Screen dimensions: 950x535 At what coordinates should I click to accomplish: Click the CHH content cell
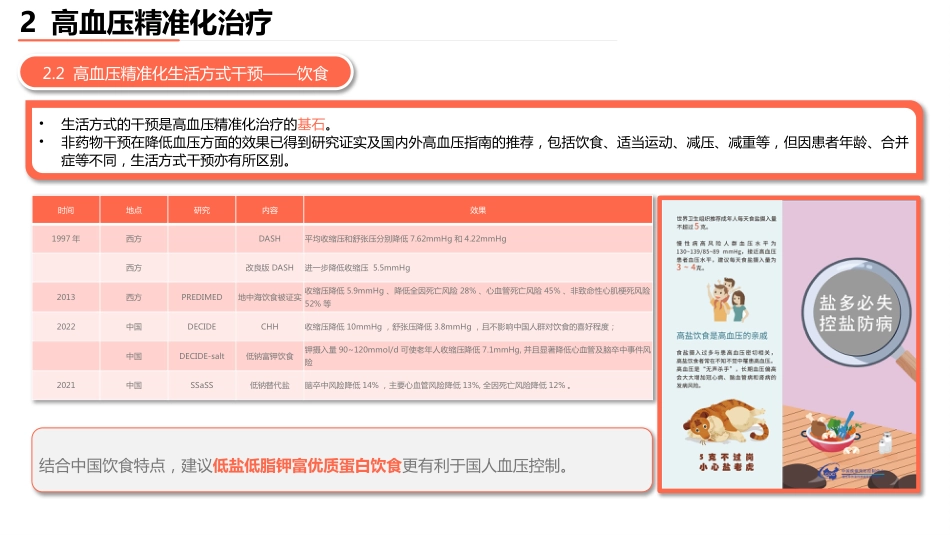[270, 327]
